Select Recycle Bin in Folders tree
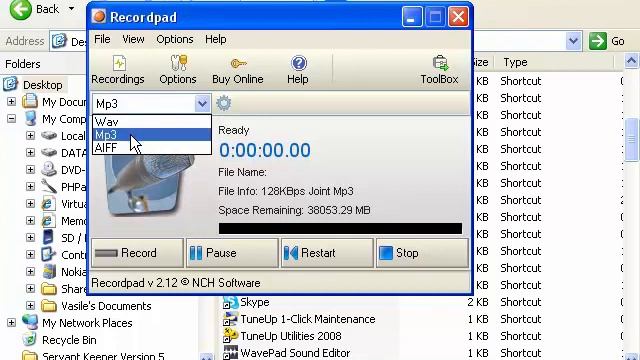This screenshot has width=640, height=360. coord(69,340)
